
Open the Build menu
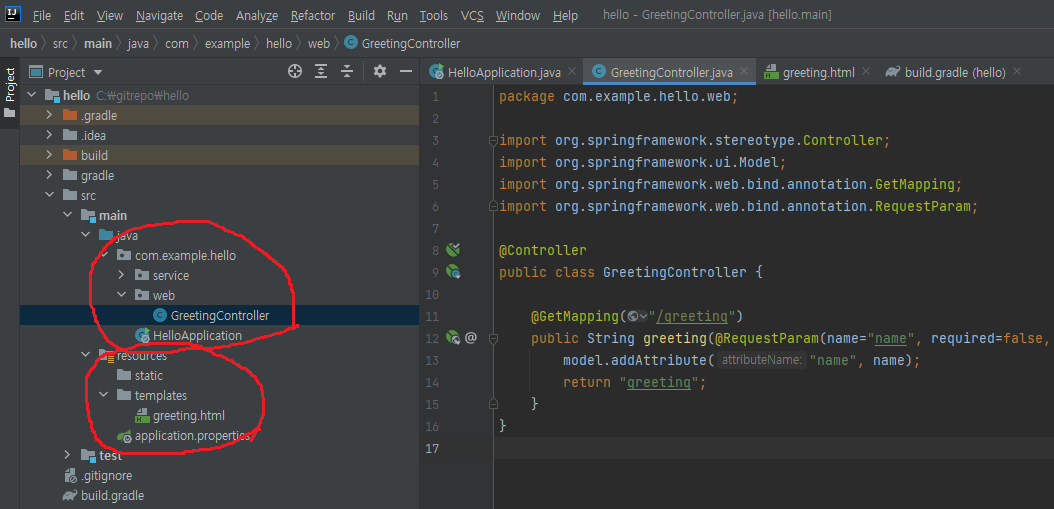(x=362, y=15)
